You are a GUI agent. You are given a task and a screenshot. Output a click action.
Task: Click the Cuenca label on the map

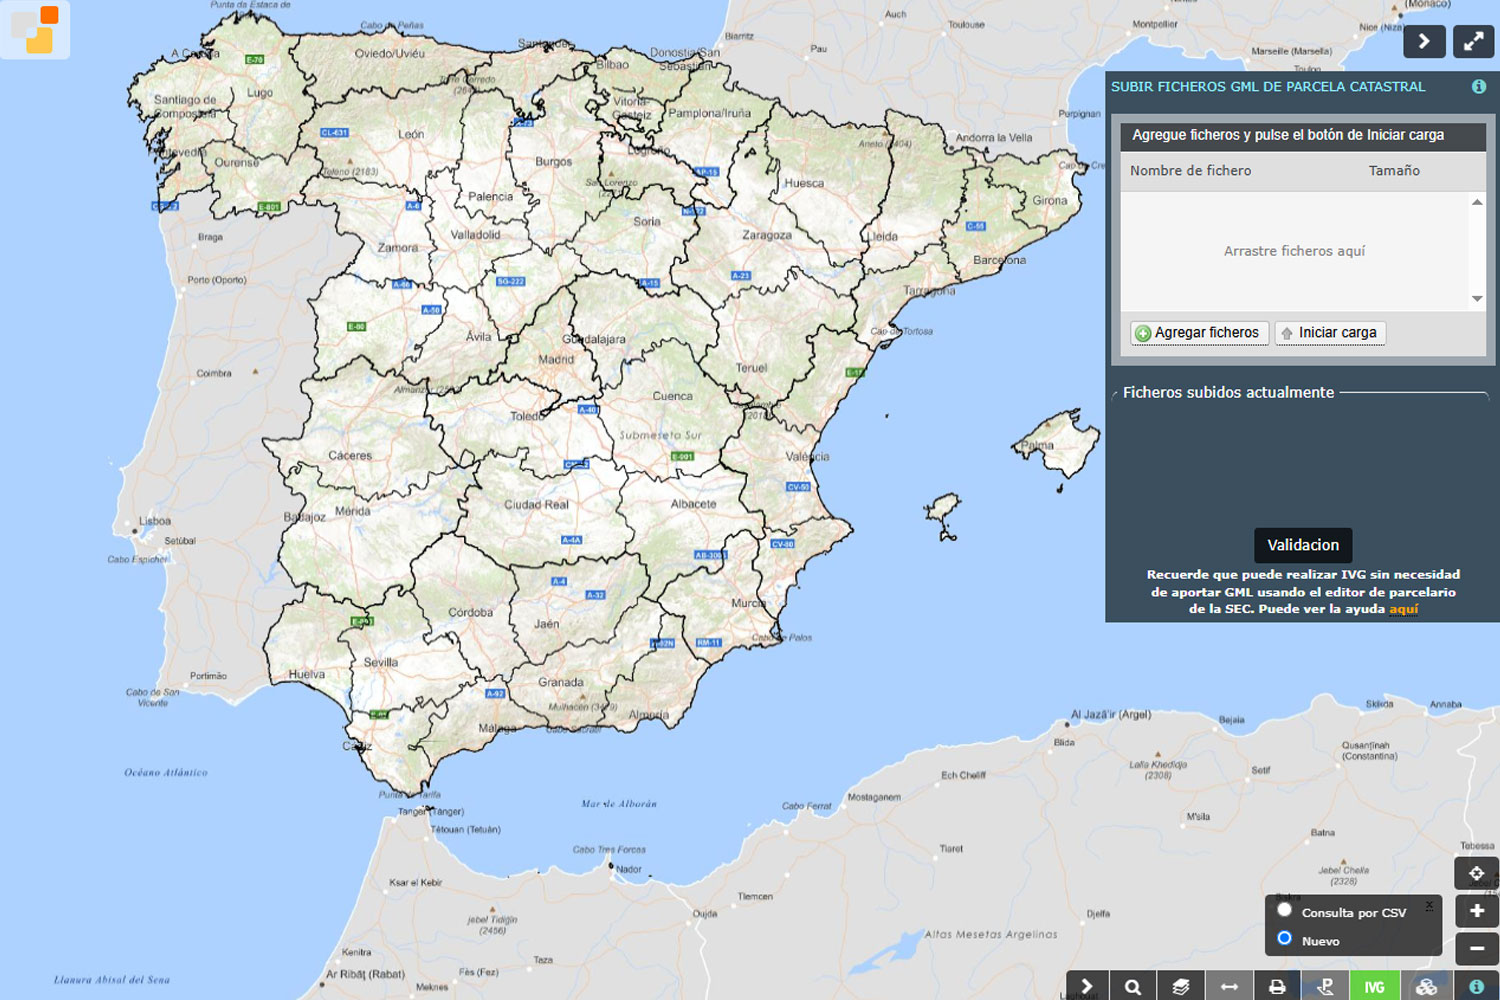pos(672,396)
